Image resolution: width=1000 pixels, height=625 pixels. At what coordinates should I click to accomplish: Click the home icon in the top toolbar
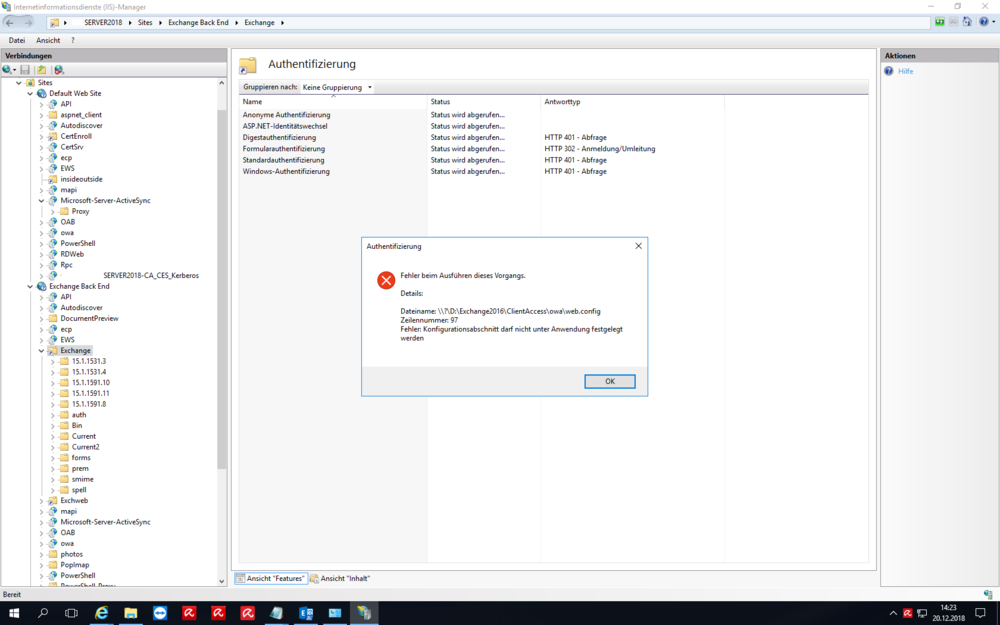point(967,22)
